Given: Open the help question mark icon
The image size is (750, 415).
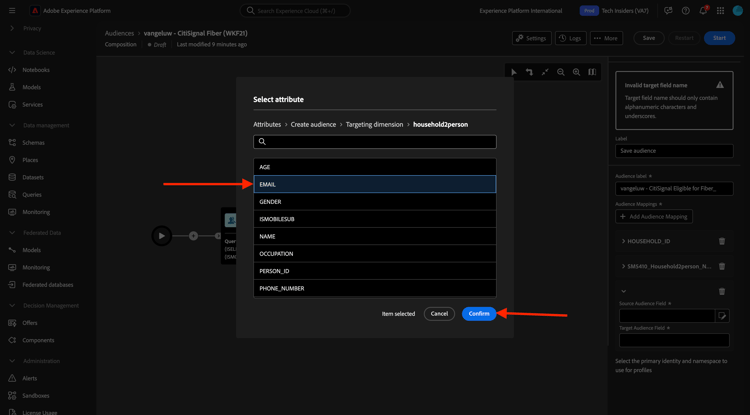Looking at the screenshot, I should click(x=686, y=11).
